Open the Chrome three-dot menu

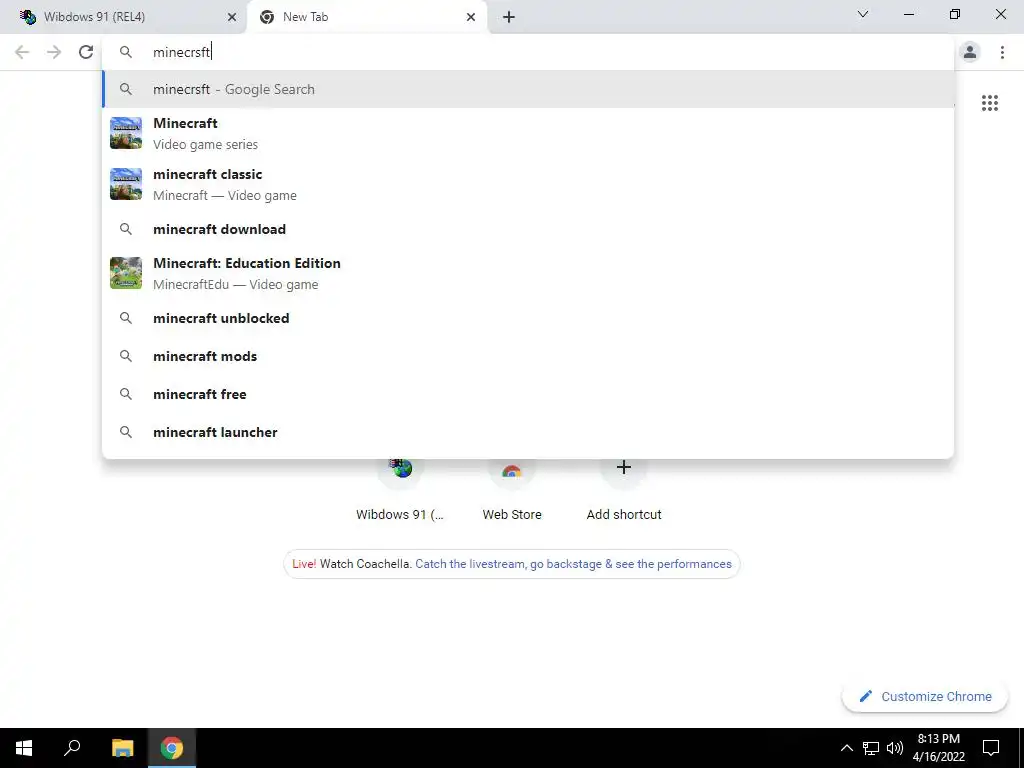pyautogui.click(x=1002, y=52)
